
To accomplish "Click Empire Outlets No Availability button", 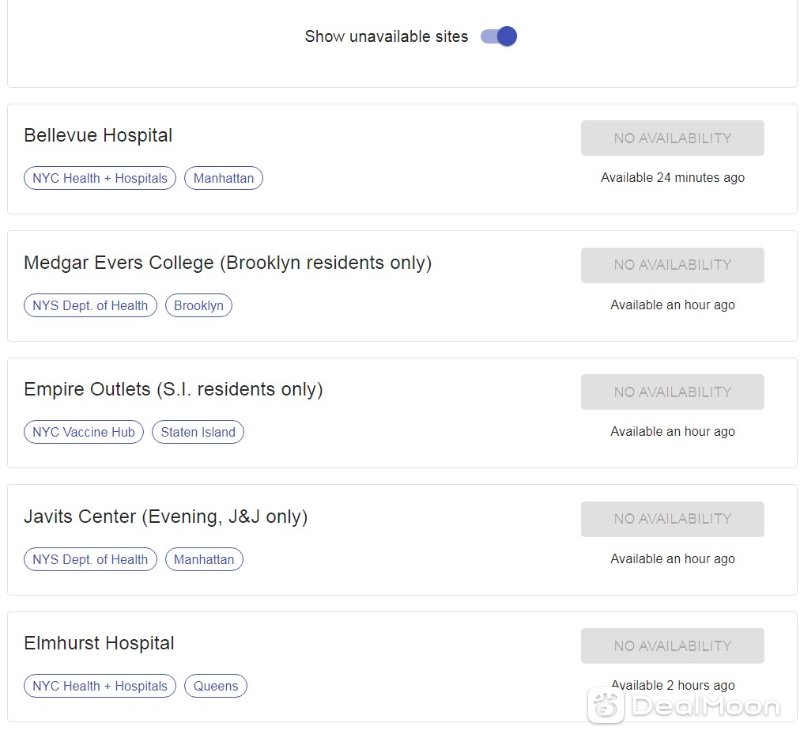I will coord(672,392).
